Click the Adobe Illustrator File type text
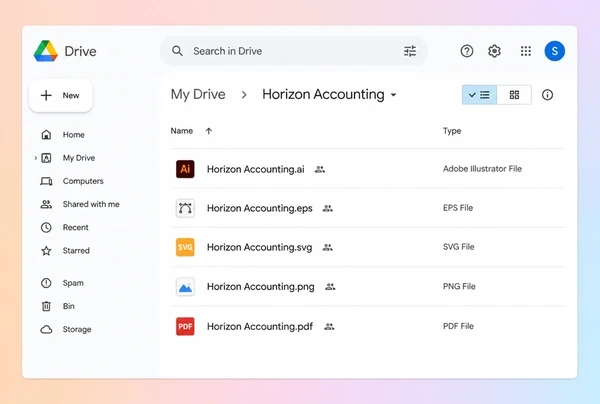The height and width of the screenshot is (404, 600). [x=482, y=169]
